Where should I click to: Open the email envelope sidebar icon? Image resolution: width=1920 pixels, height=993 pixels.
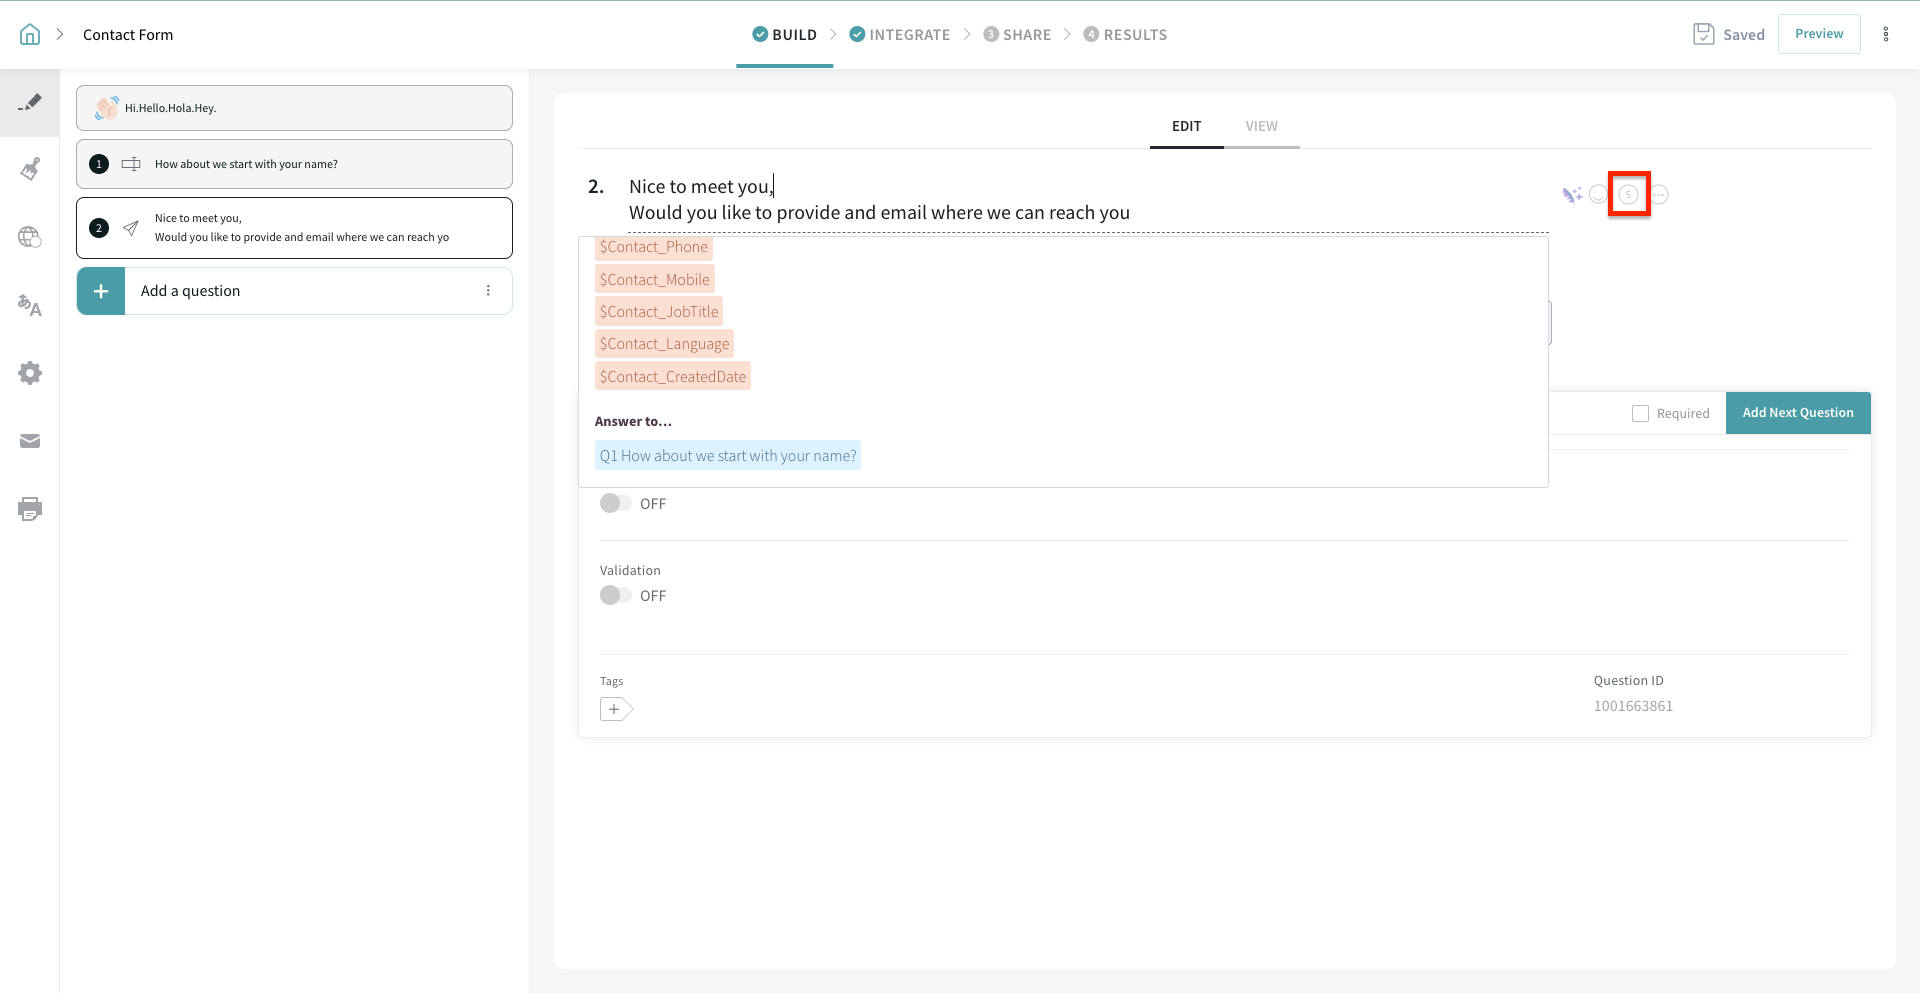point(30,441)
